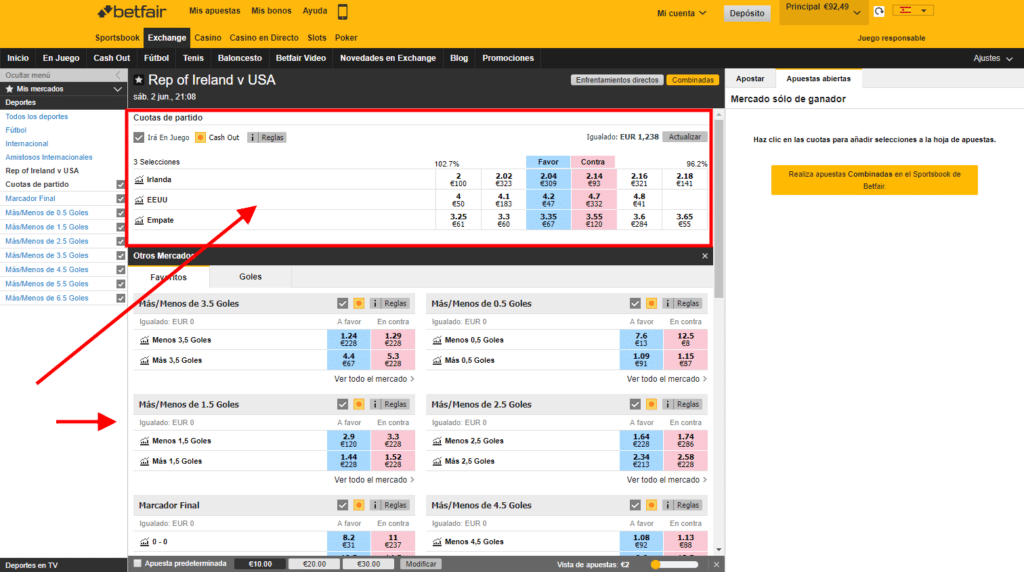The width and height of the screenshot is (1024, 572).
Task: Select the €10.00 default stake field
Action: (260, 564)
